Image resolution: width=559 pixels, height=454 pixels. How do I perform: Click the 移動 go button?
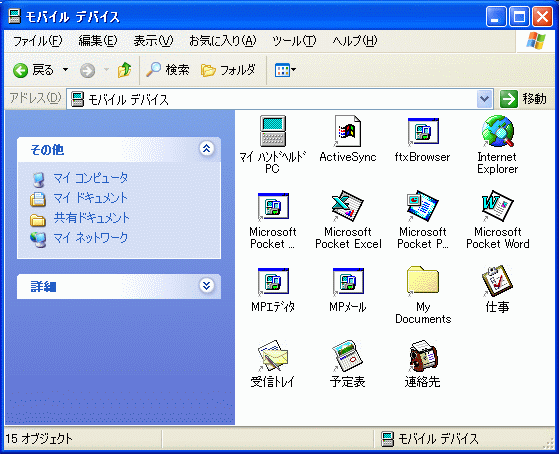(524, 99)
